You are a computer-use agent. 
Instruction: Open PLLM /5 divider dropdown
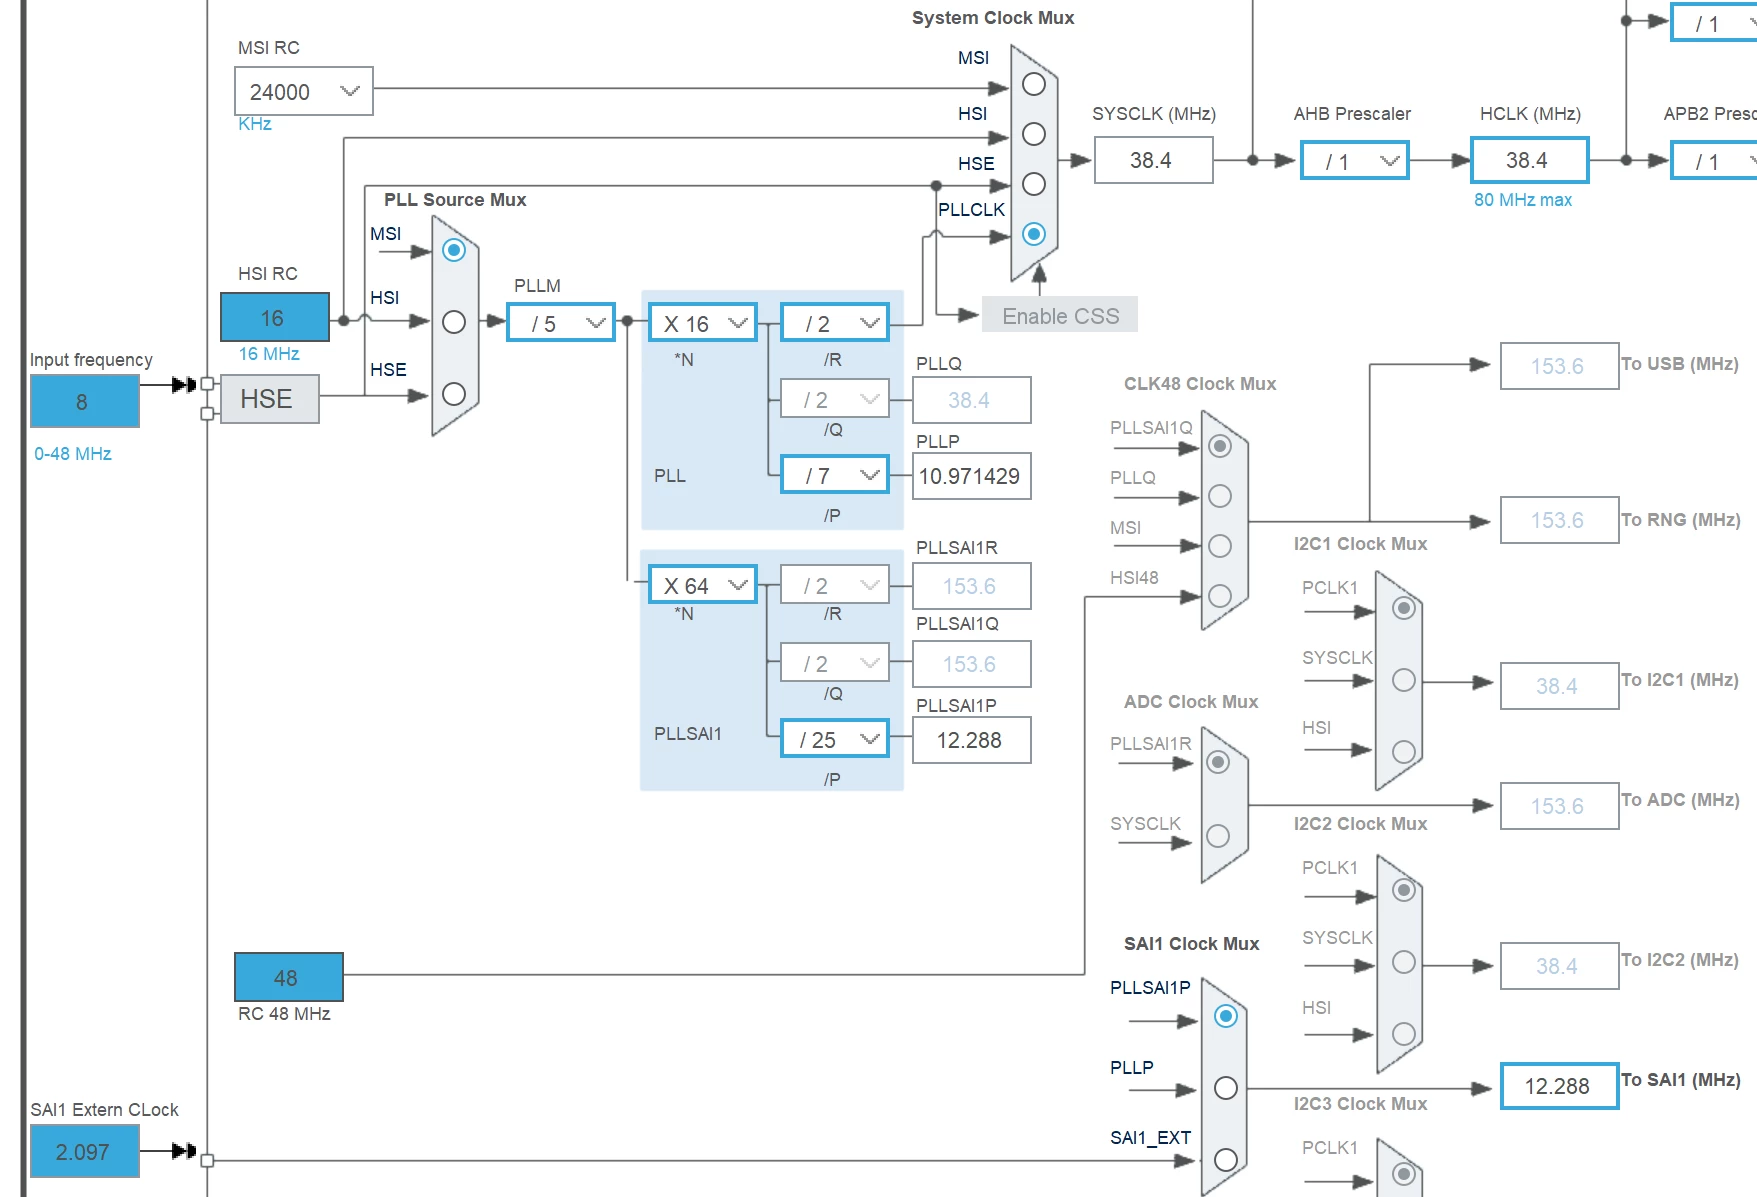pyautogui.click(x=561, y=322)
